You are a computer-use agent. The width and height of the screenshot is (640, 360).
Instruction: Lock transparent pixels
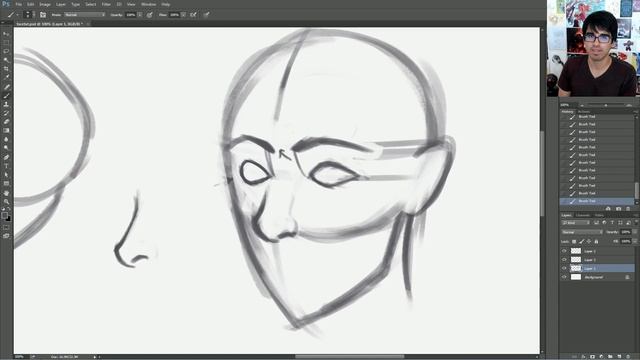pos(574,242)
